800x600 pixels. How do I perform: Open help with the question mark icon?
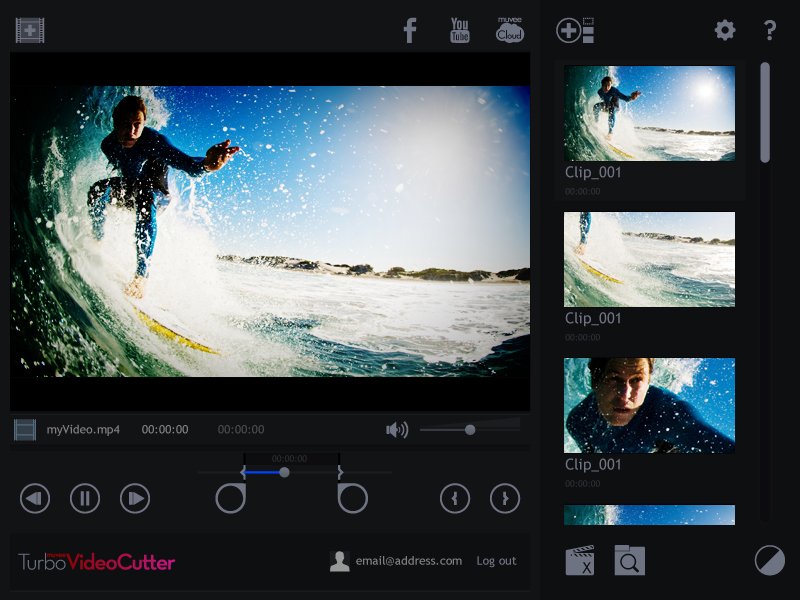[x=770, y=31]
